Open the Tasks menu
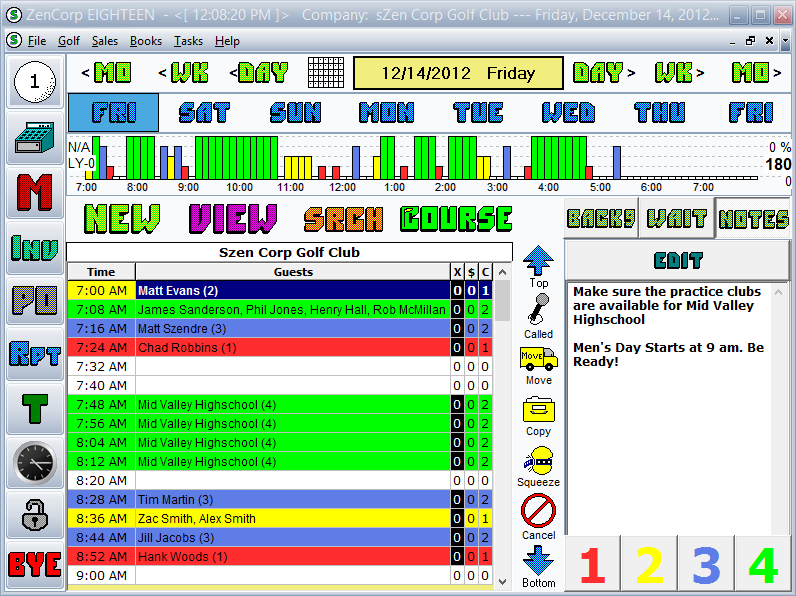 pyautogui.click(x=188, y=41)
